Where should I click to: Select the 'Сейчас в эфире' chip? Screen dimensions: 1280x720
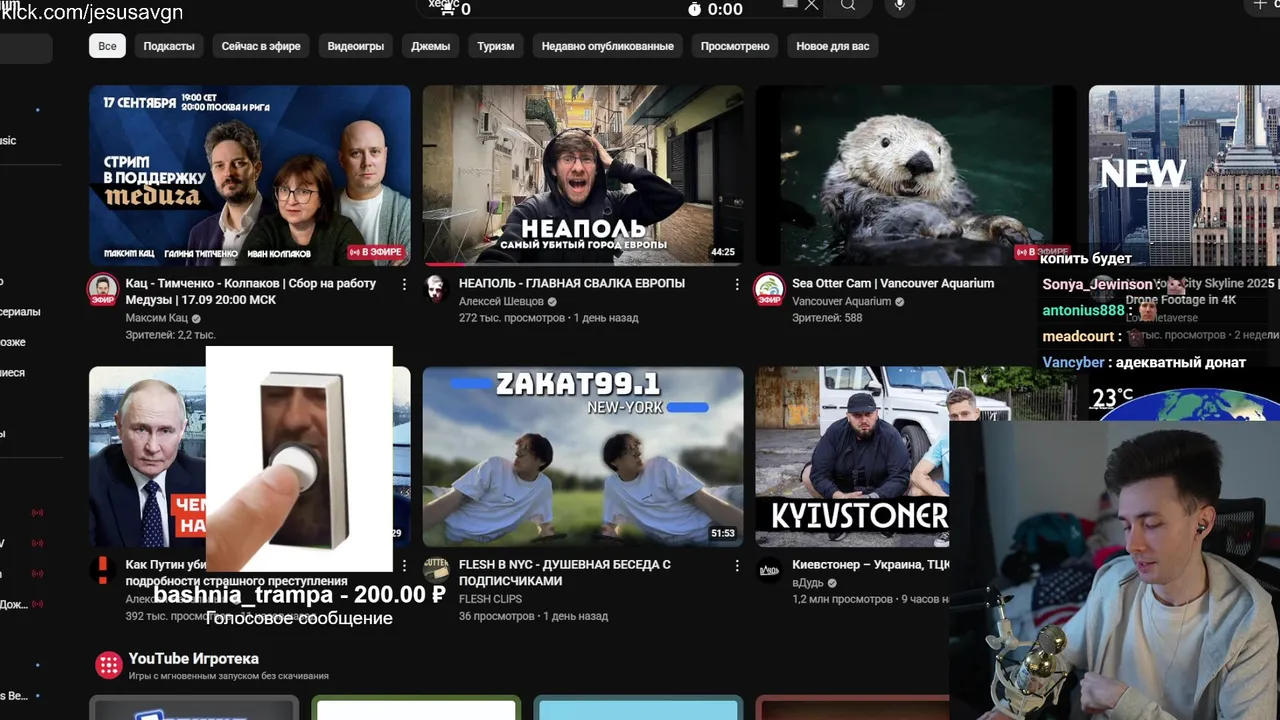coord(261,46)
